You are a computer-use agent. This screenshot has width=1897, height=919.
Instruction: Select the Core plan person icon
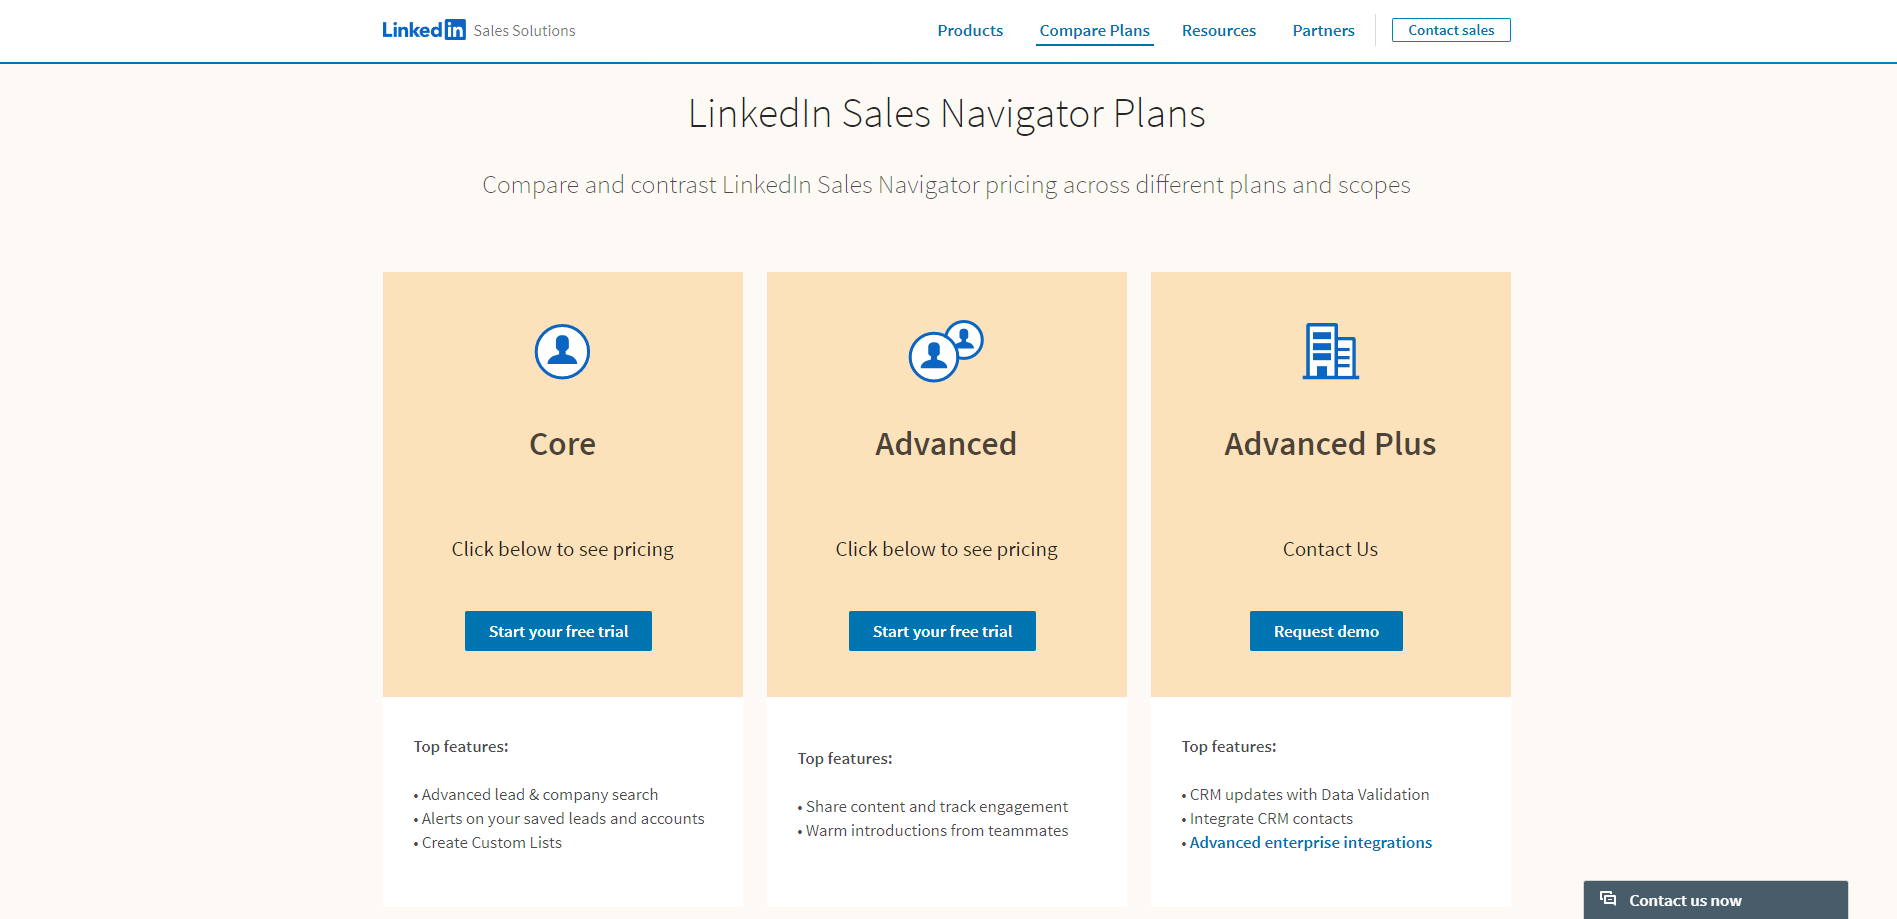click(x=562, y=352)
